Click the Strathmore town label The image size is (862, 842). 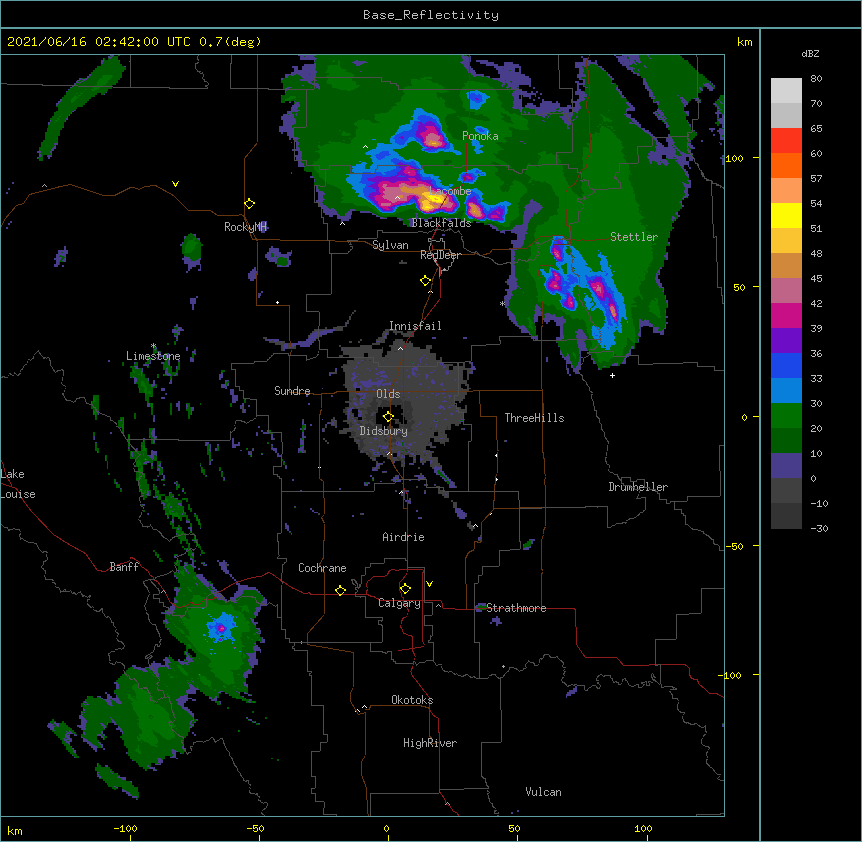[x=516, y=608]
